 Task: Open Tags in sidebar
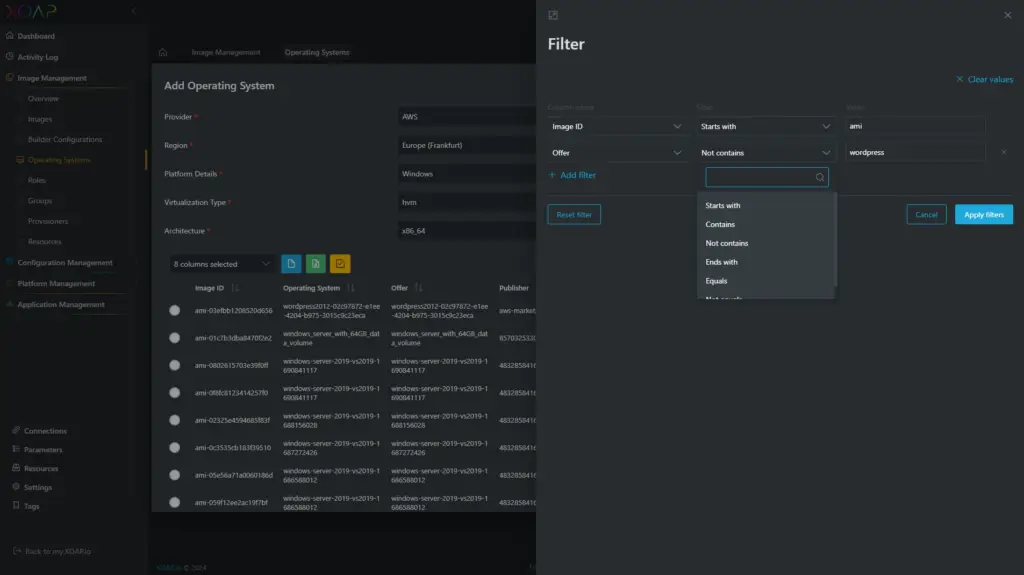(31, 506)
